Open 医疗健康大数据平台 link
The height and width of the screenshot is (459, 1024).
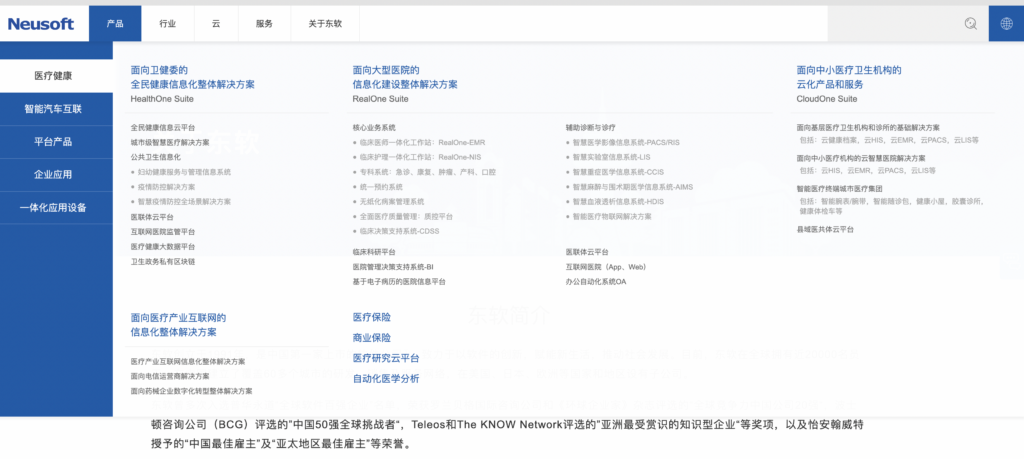click(x=163, y=247)
